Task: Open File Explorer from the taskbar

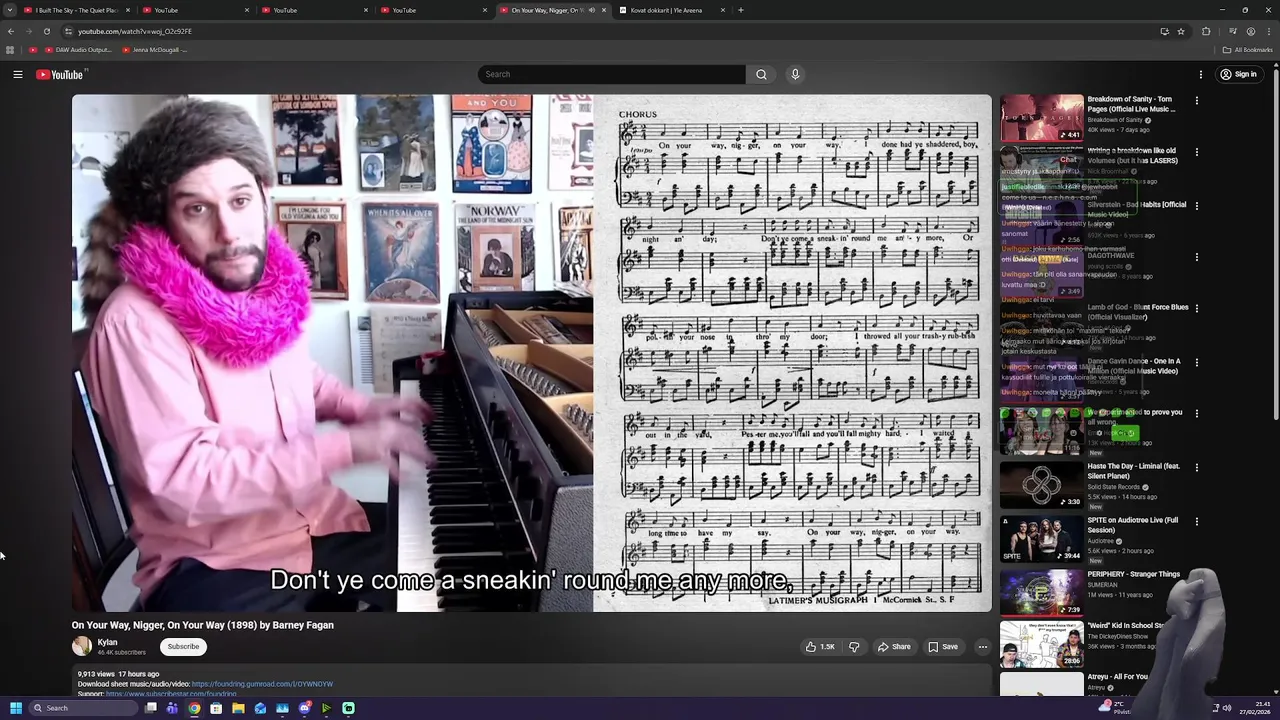Action: coord(238,708)
